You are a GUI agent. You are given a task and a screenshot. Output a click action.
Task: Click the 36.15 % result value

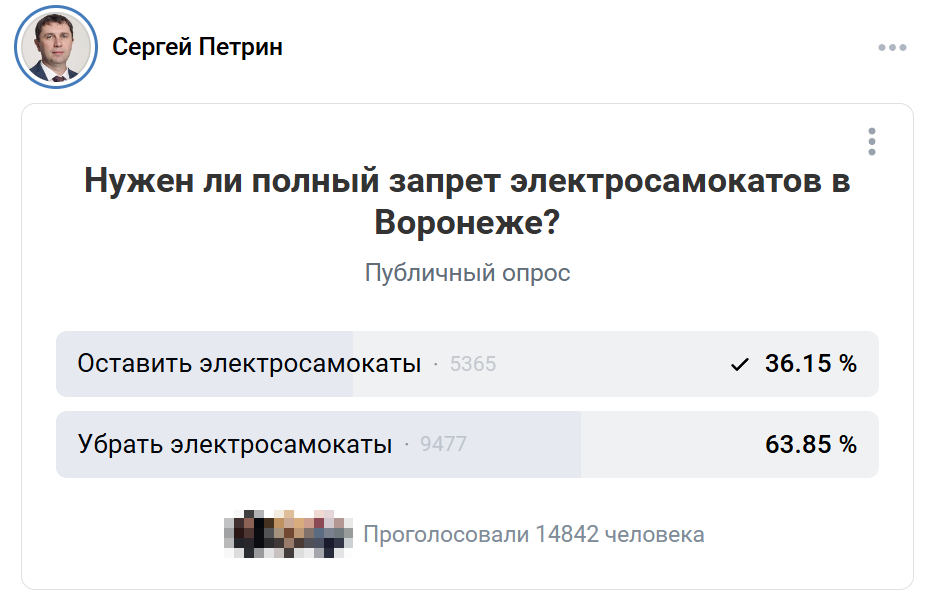pyautogui.click(x=810, y=364)
